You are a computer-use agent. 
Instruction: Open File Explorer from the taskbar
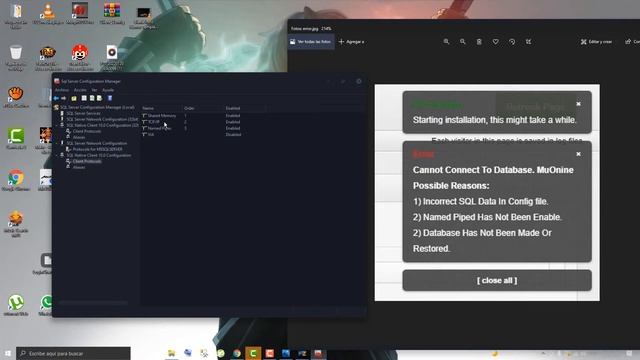pos(171,353)
